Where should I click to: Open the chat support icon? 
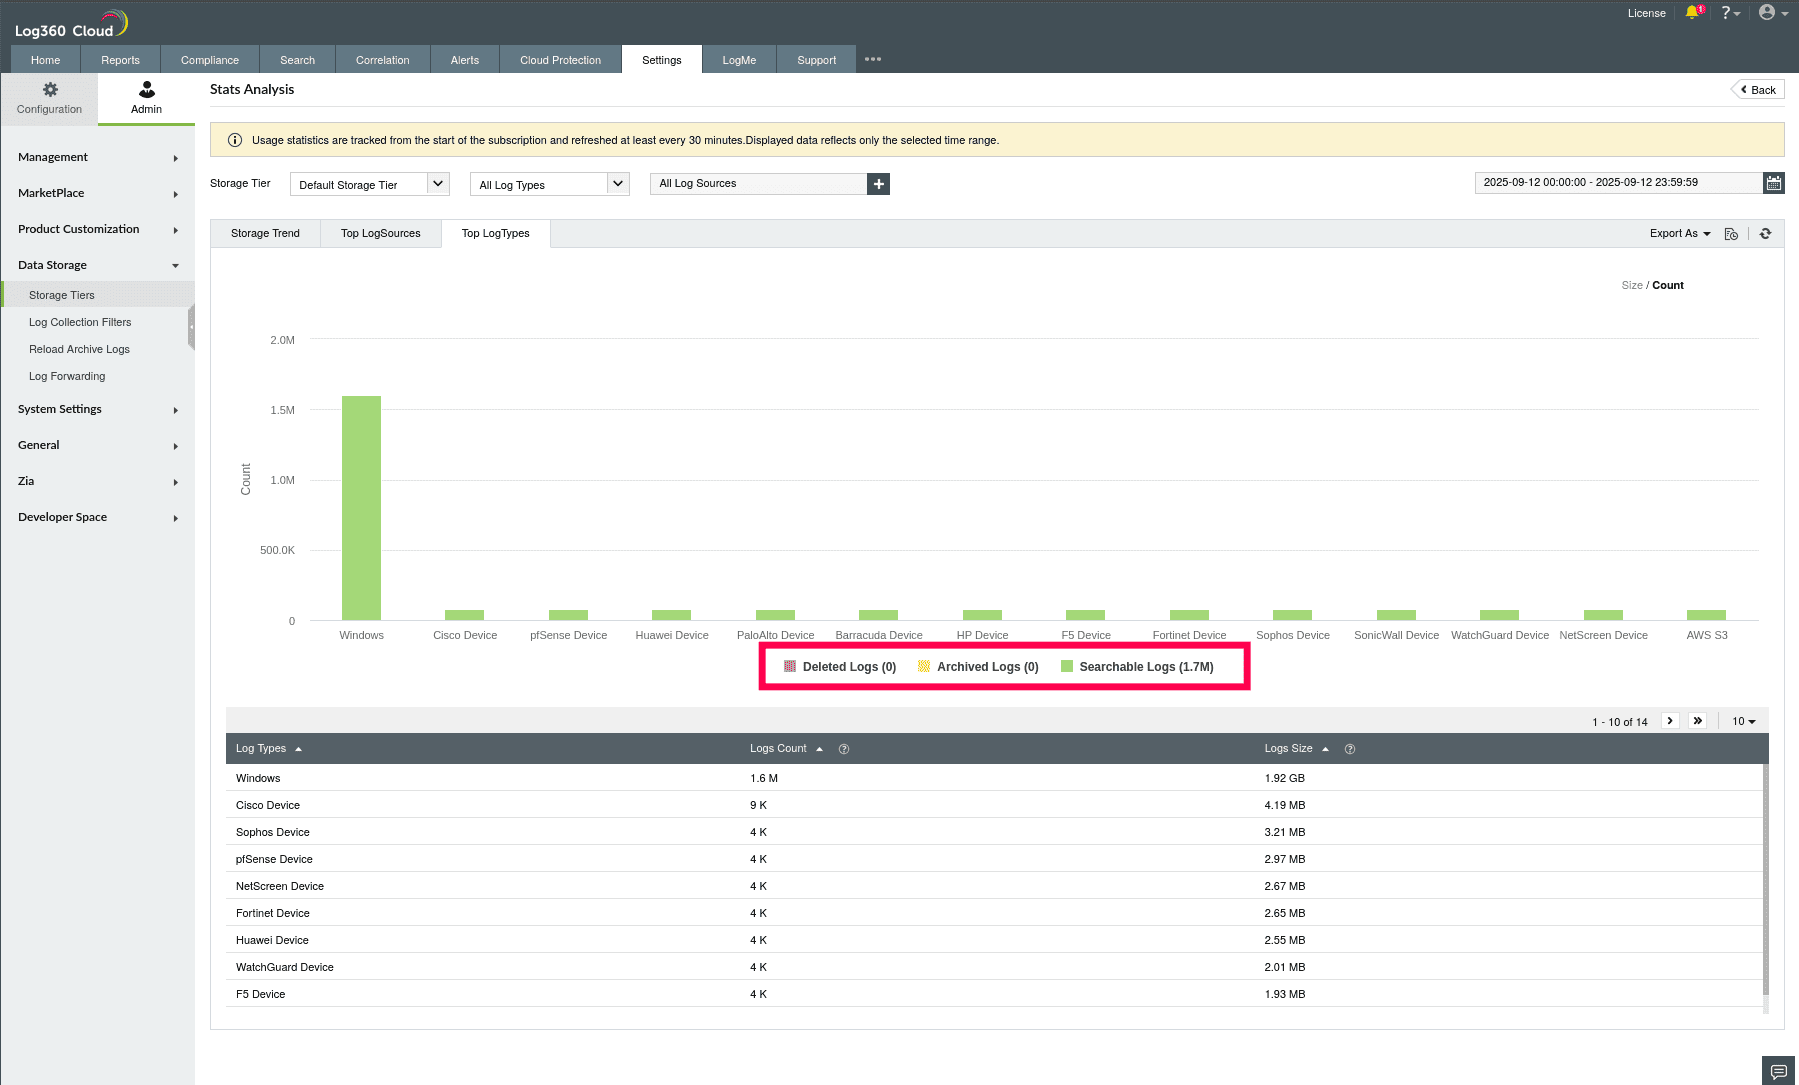coord(1779,1071)
